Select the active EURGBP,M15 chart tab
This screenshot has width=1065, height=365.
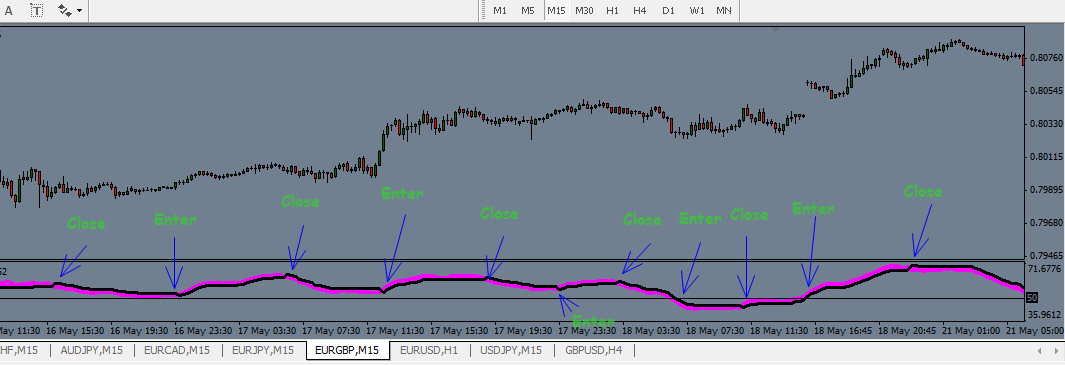click(347, 350)
